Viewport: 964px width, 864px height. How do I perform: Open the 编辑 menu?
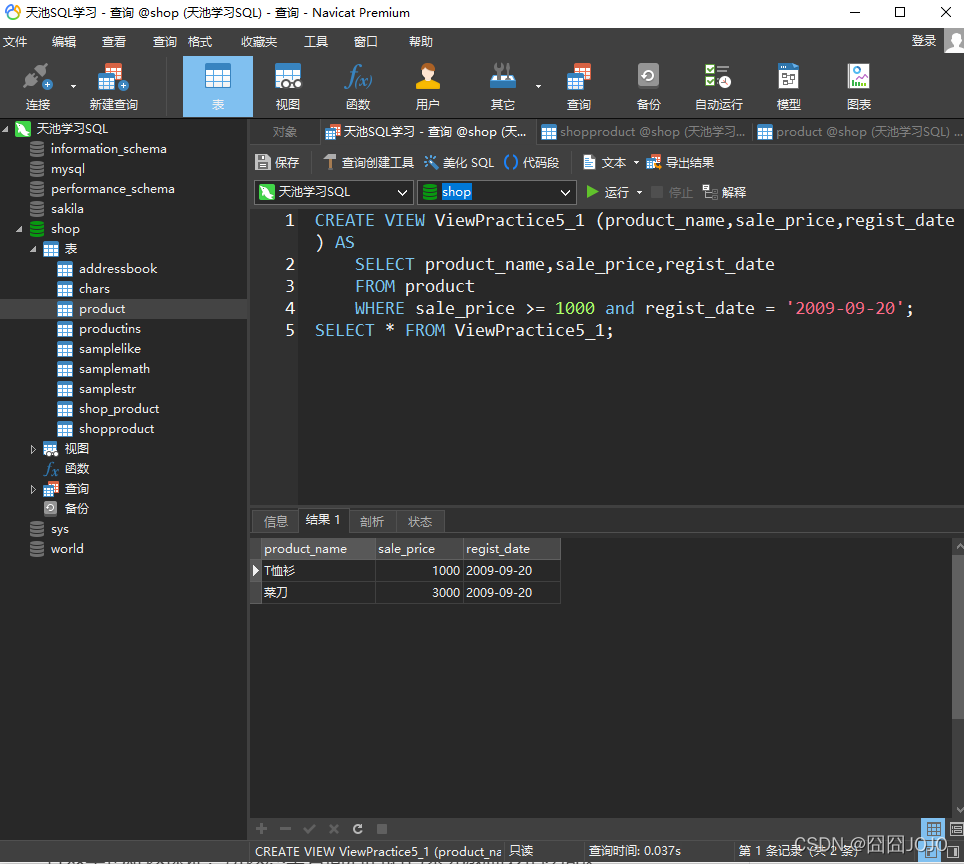(64, 42)
